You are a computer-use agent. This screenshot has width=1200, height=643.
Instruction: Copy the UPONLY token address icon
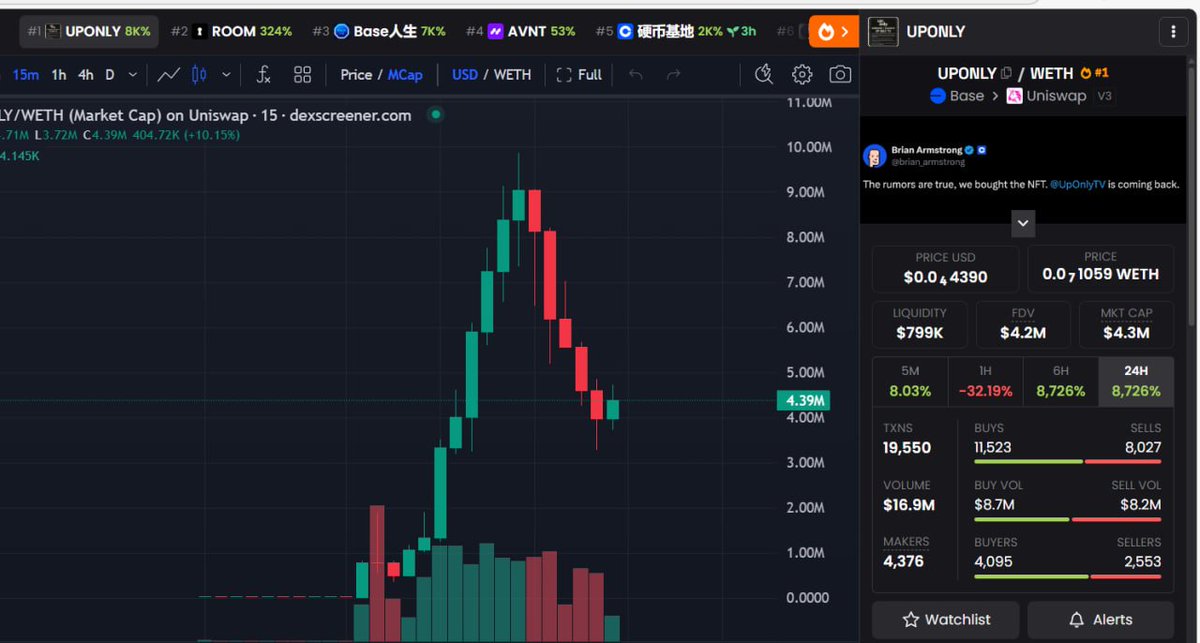[x=1007, y=74]
